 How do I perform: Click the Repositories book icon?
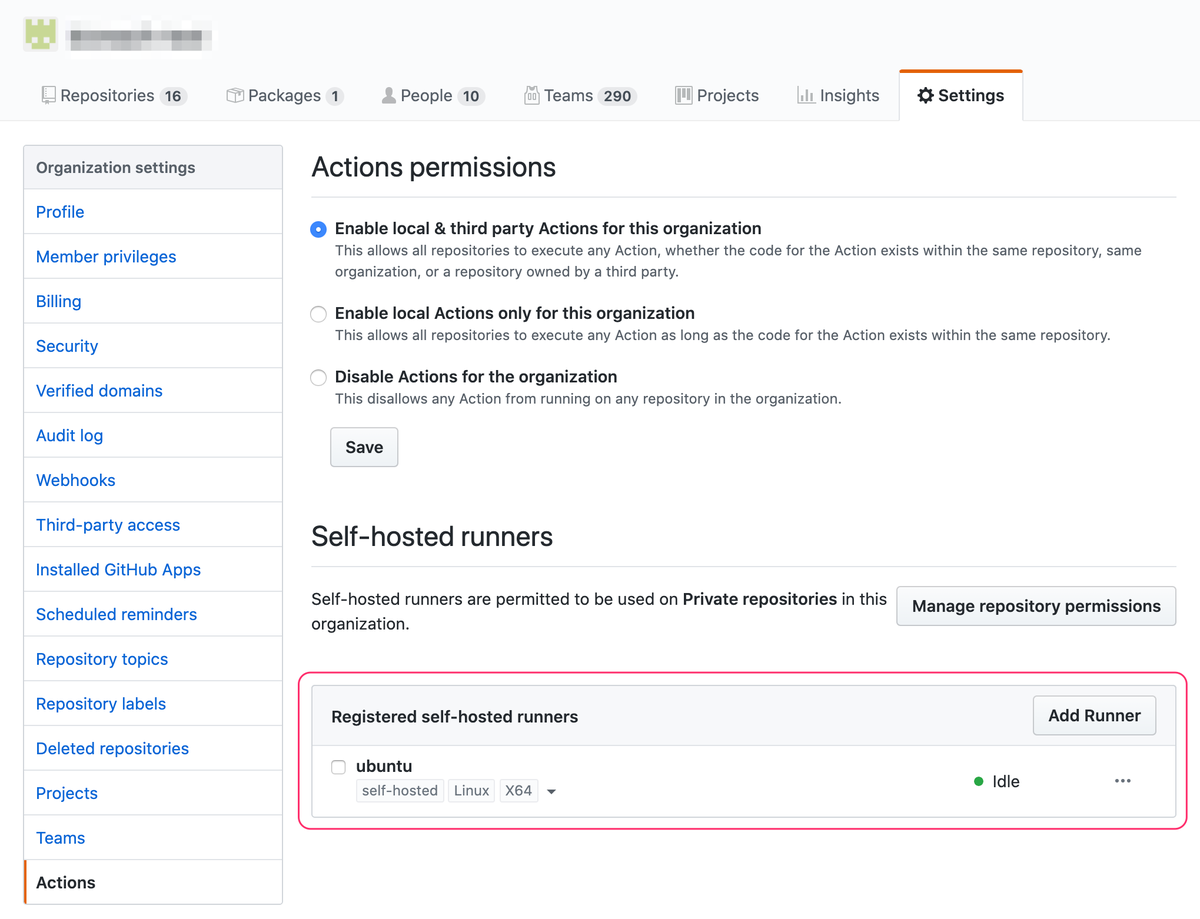coord(48,95)
